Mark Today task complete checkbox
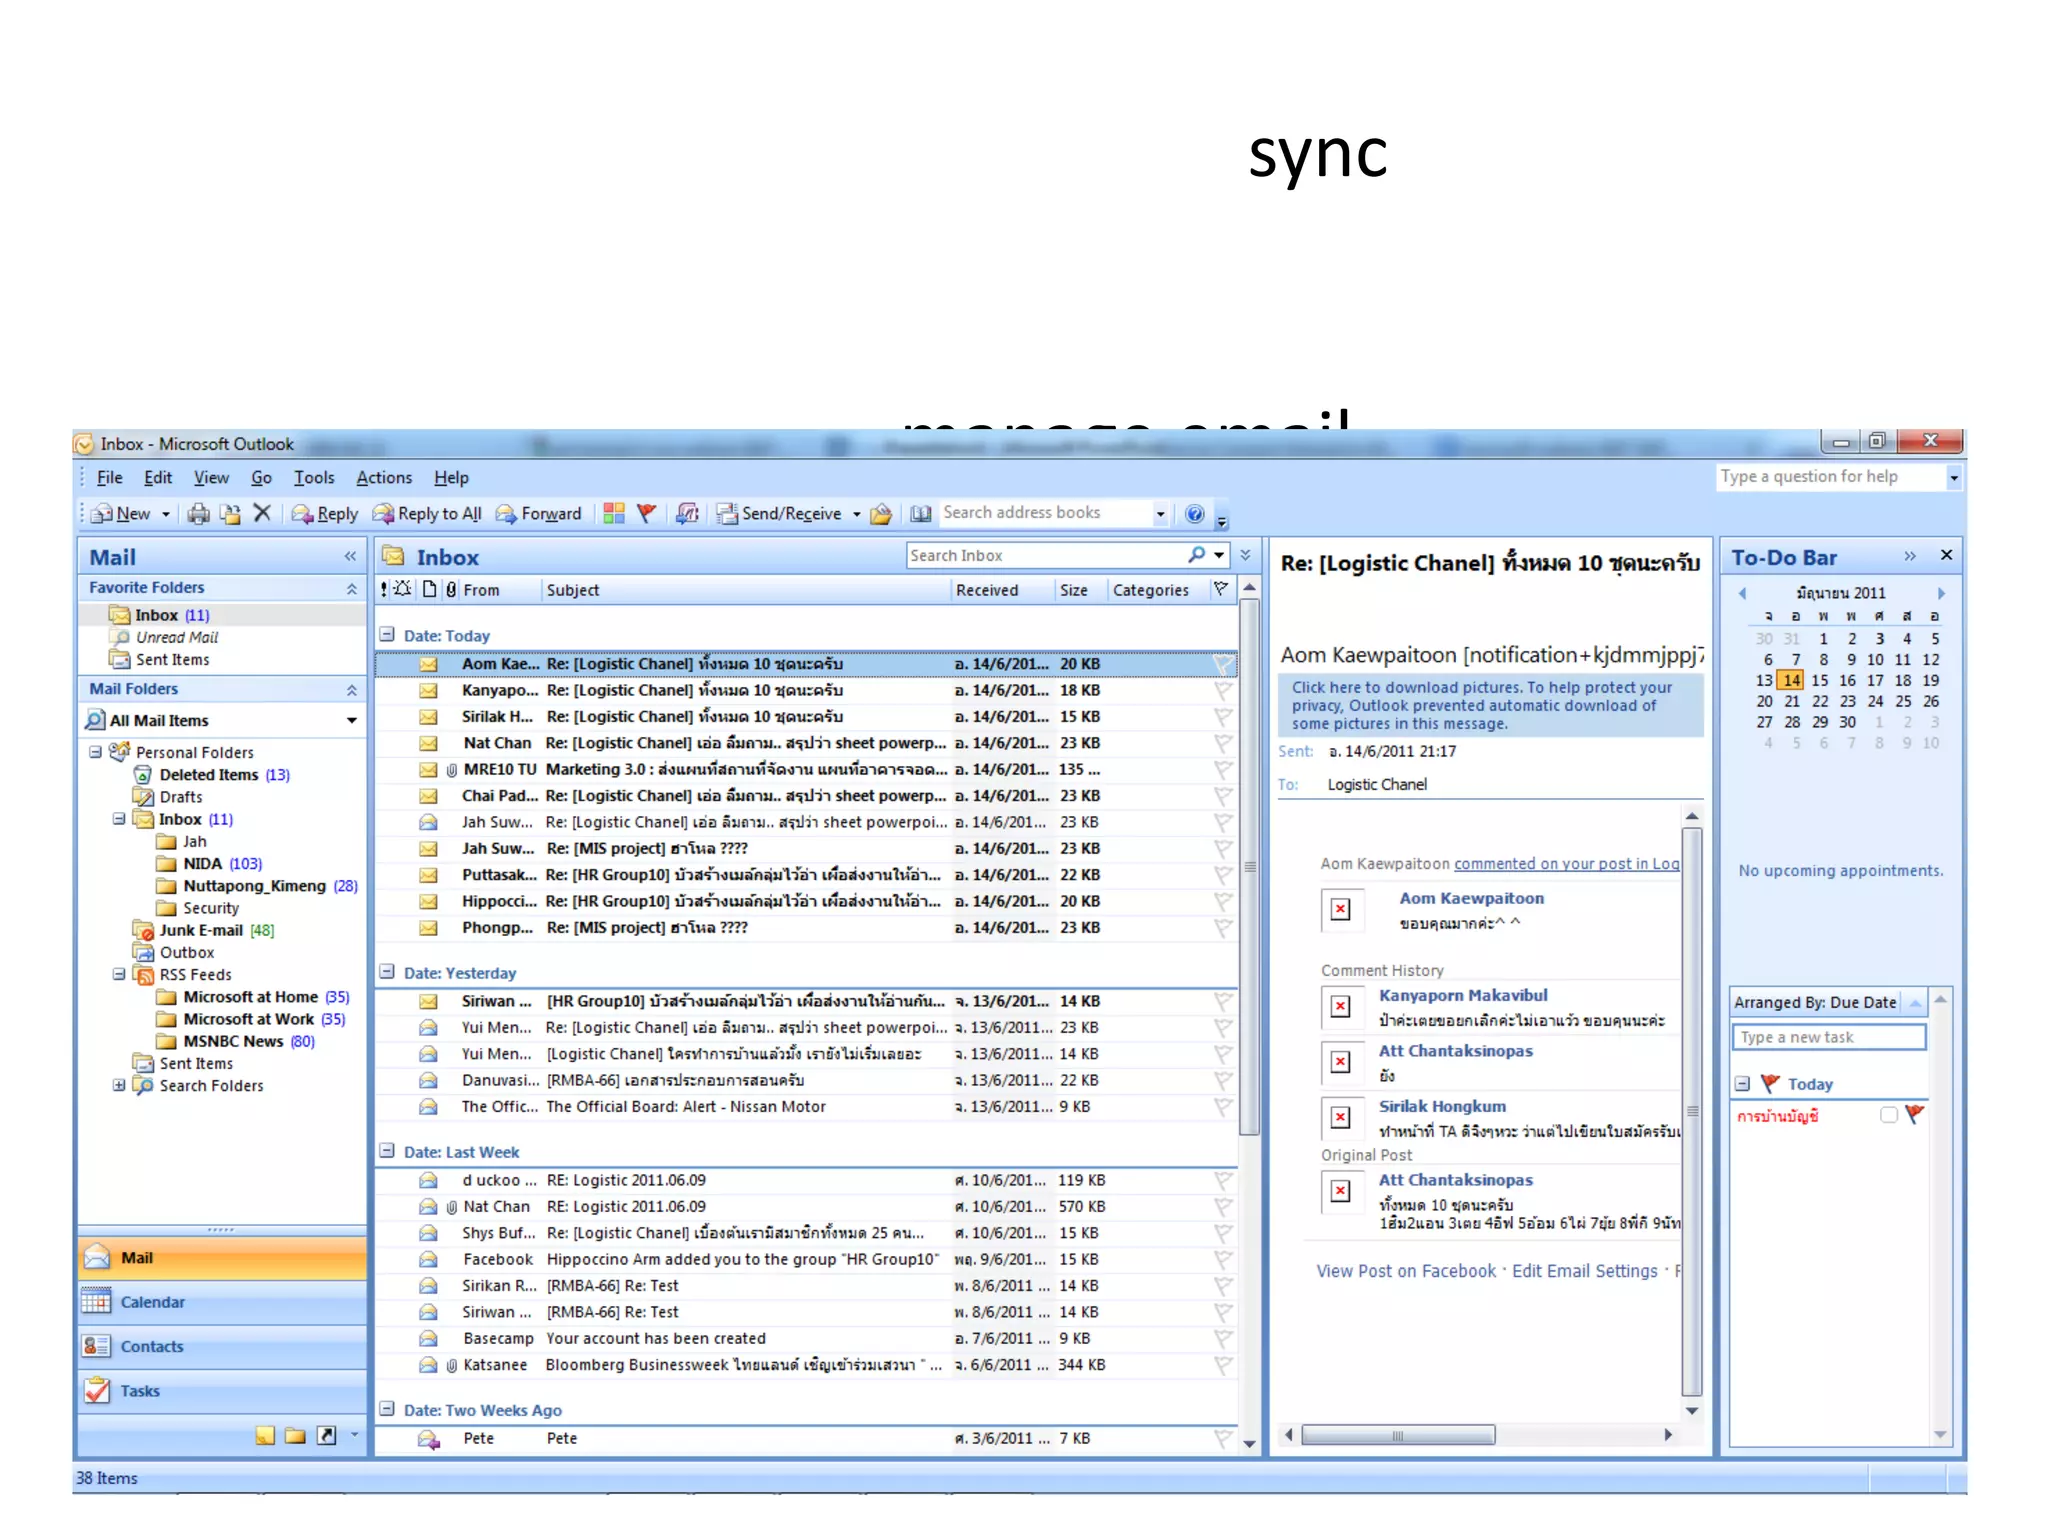Screen dimensions: 2048x1536 point(1888,1115)
